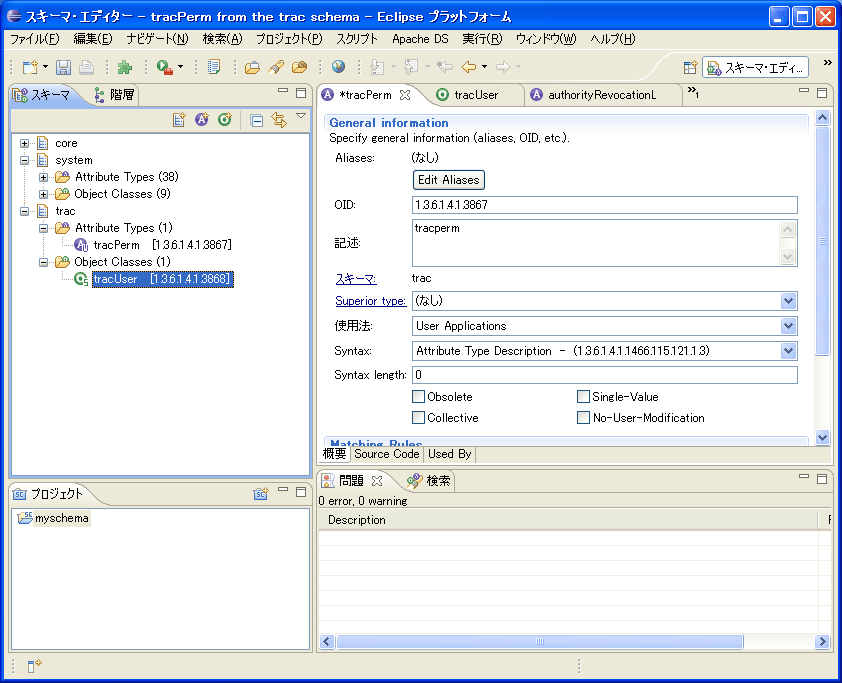Screen dimensions: 842x683
Task: Open the Syntax dropdown list
Action: (789, 352)
